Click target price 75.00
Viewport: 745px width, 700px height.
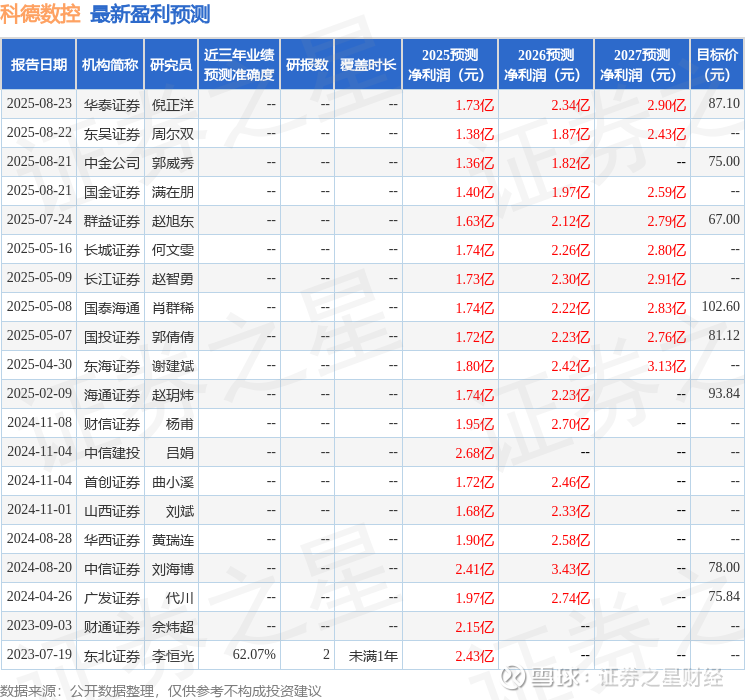coord(724,161)
